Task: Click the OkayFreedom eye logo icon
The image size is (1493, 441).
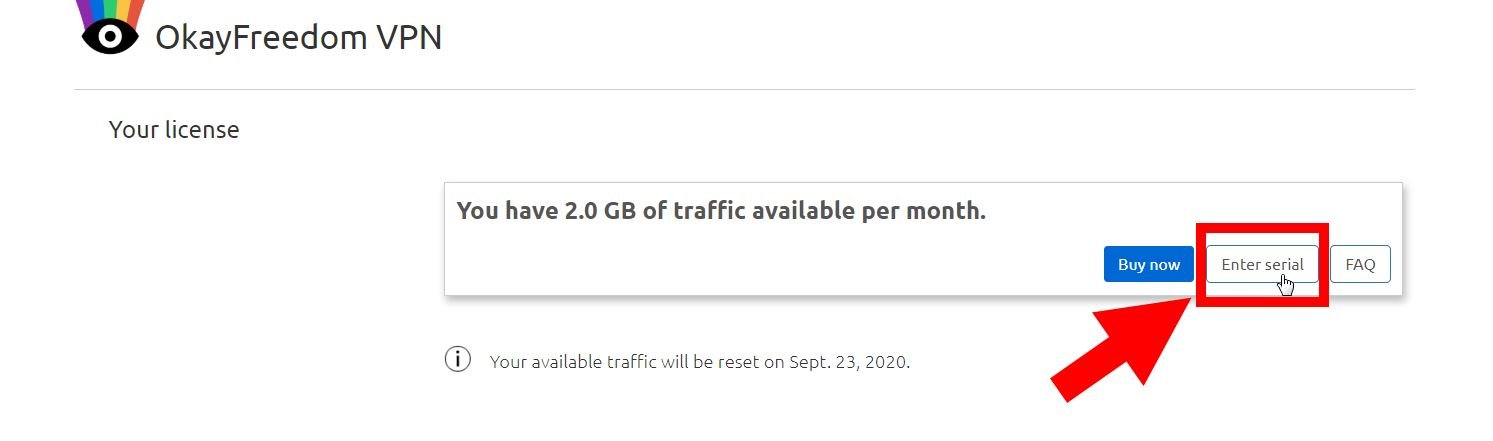Action: pyautogui.click(x=110, y=37)
